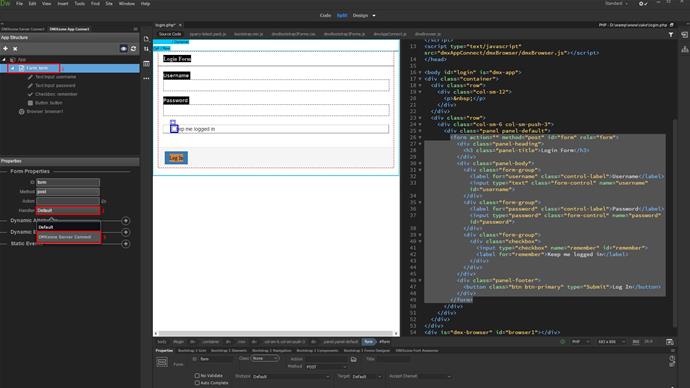Click the Username text field in design view
Image resolution: width=690 pixels, height=388 pixels.
coord(276,85)
